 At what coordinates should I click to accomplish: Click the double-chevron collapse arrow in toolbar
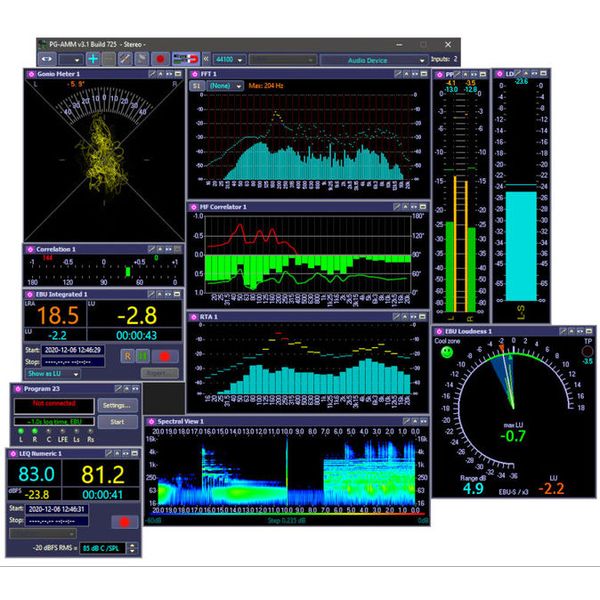(206, 59)
